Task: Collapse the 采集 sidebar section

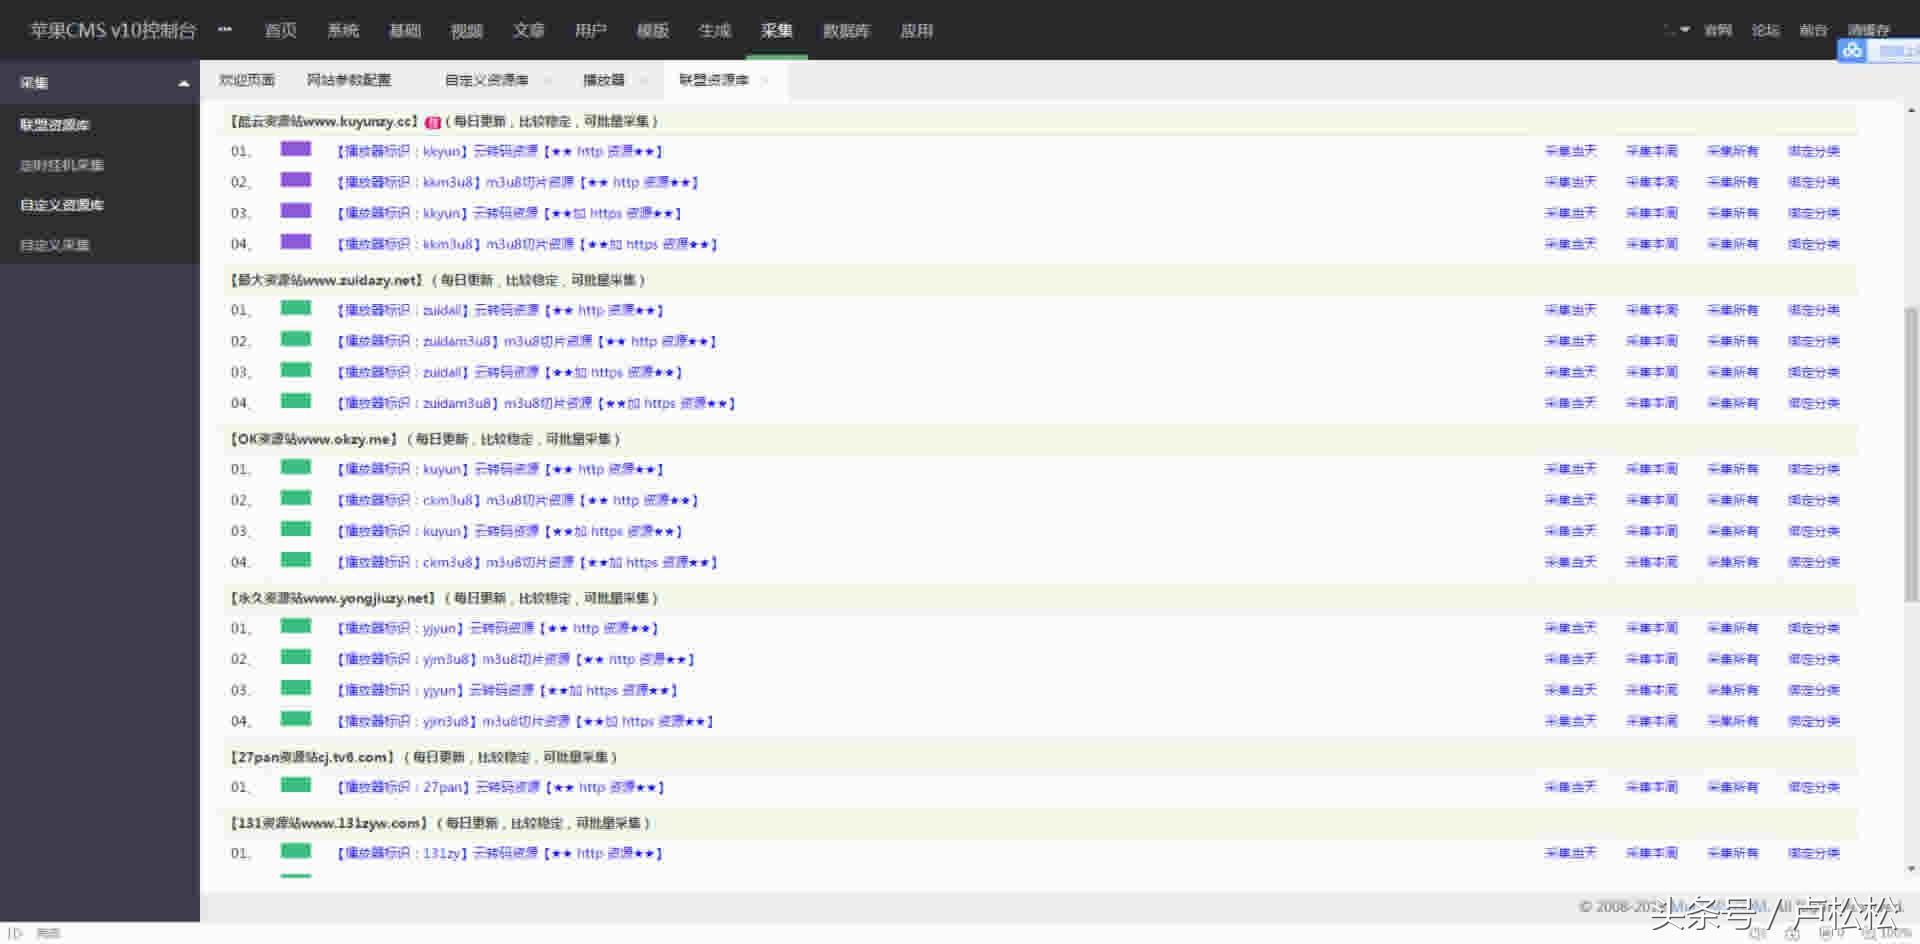Action: [x=183, y=83]
